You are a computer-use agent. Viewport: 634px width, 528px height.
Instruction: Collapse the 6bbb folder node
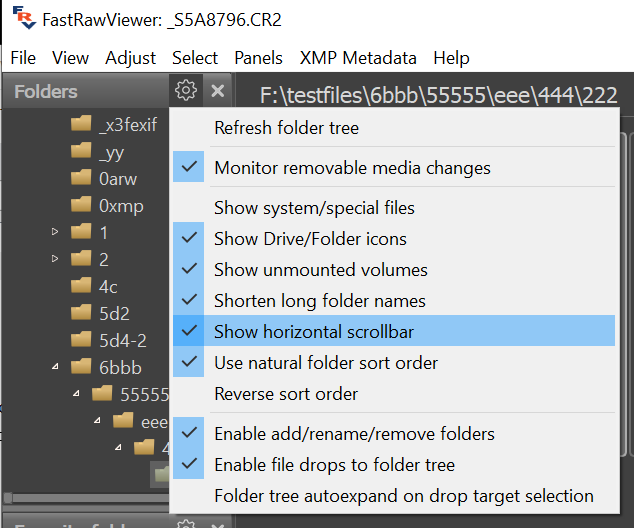tap(55, 367)
